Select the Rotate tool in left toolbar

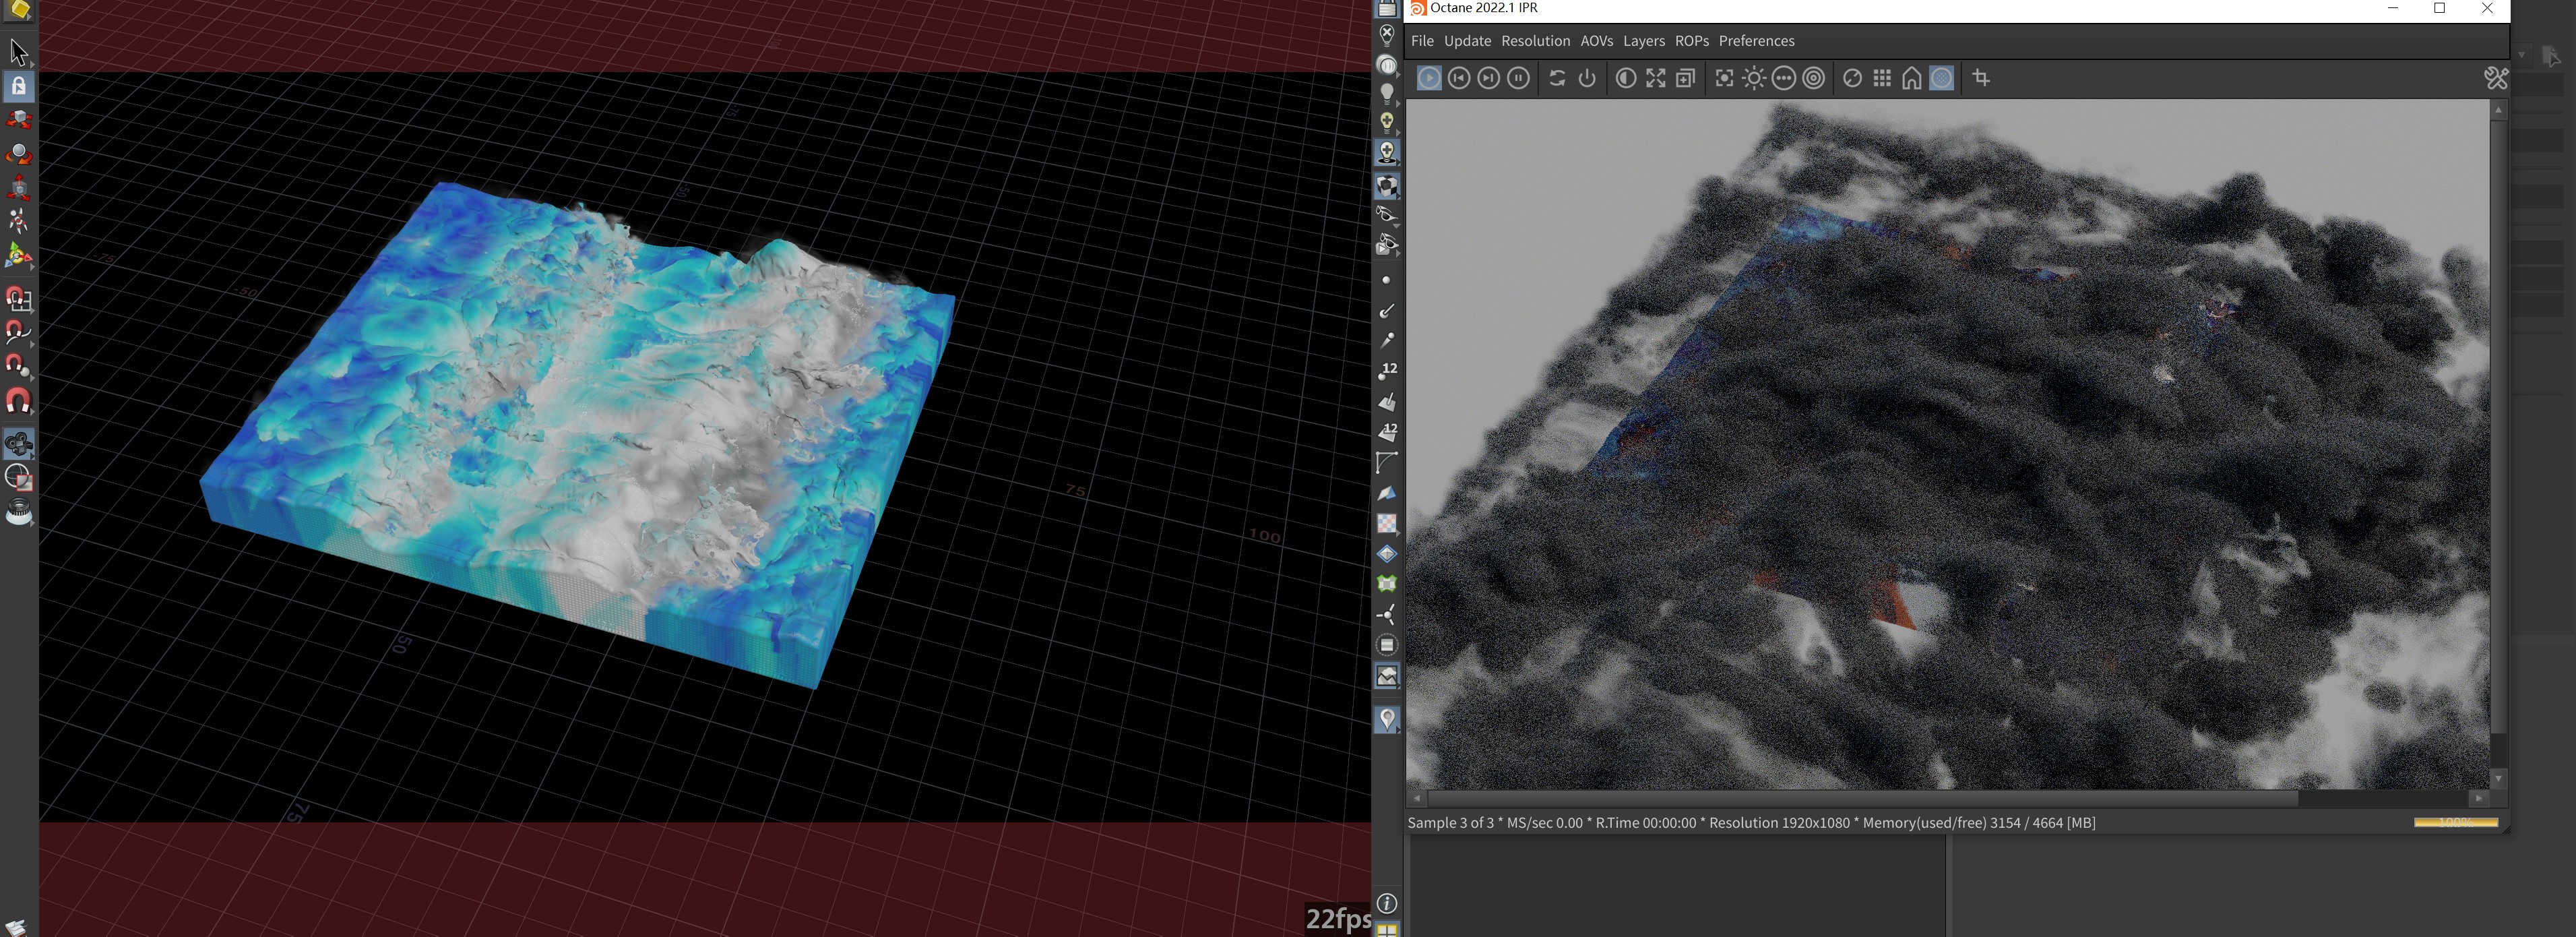[18, 154]
